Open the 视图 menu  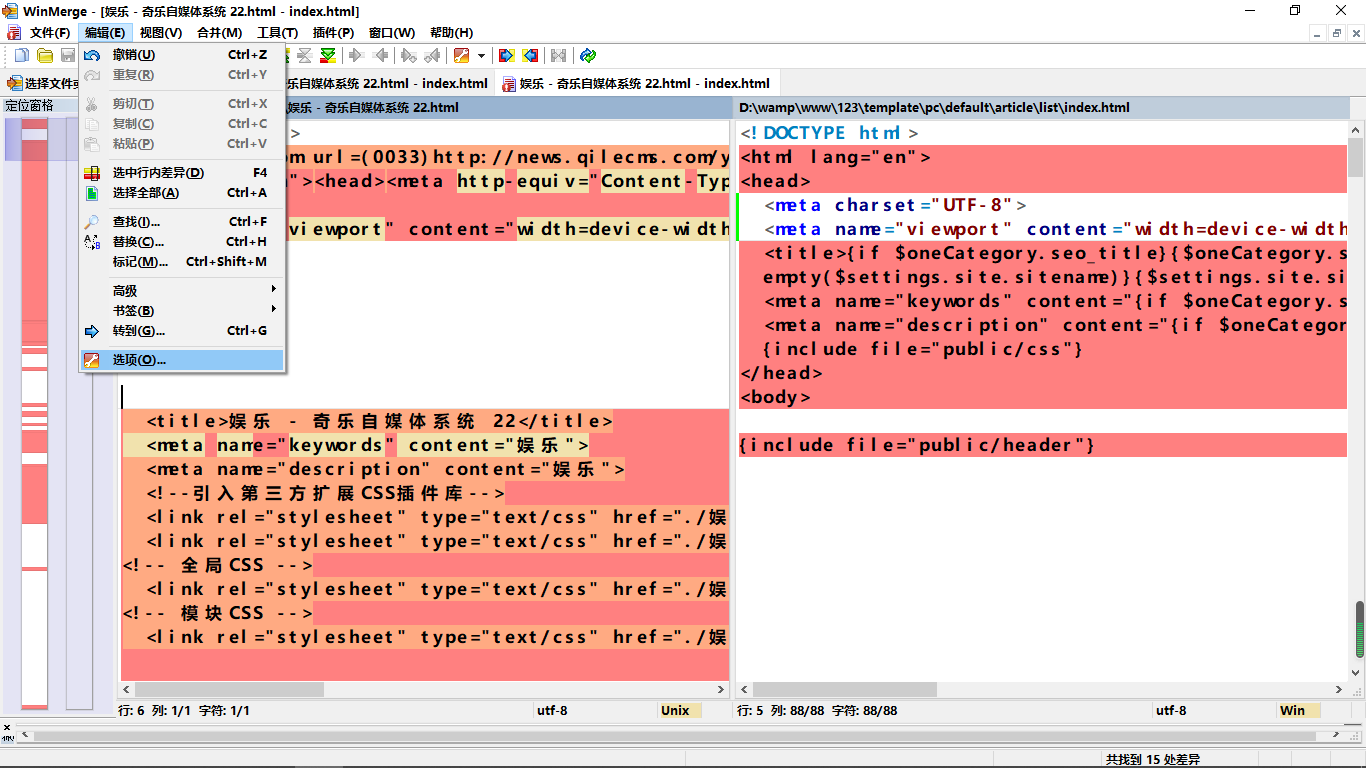158,33
